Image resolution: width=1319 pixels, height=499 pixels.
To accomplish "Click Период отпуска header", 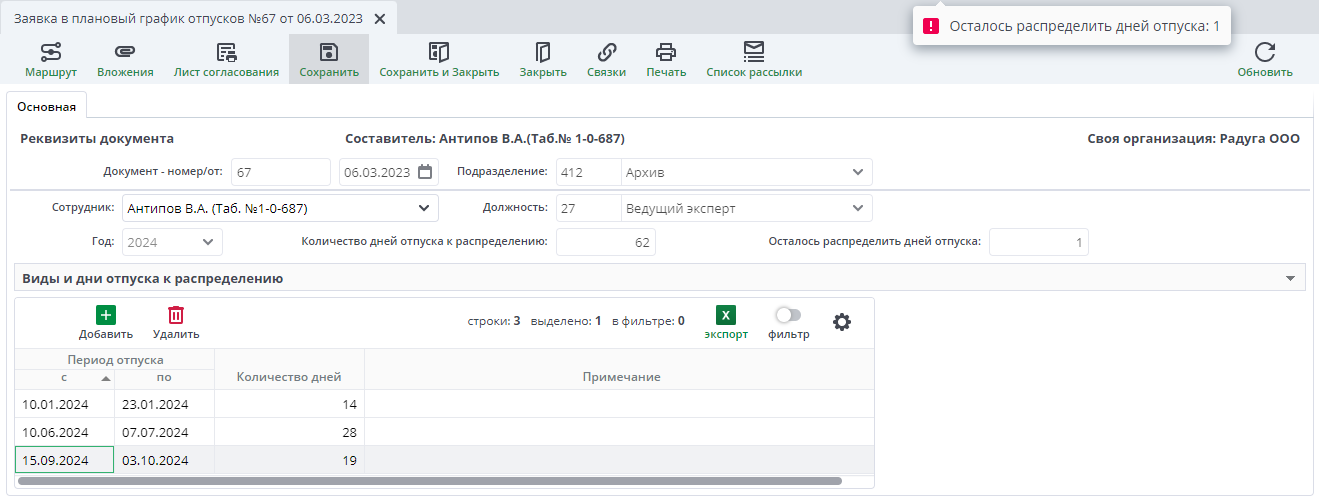I will [115, 359].
